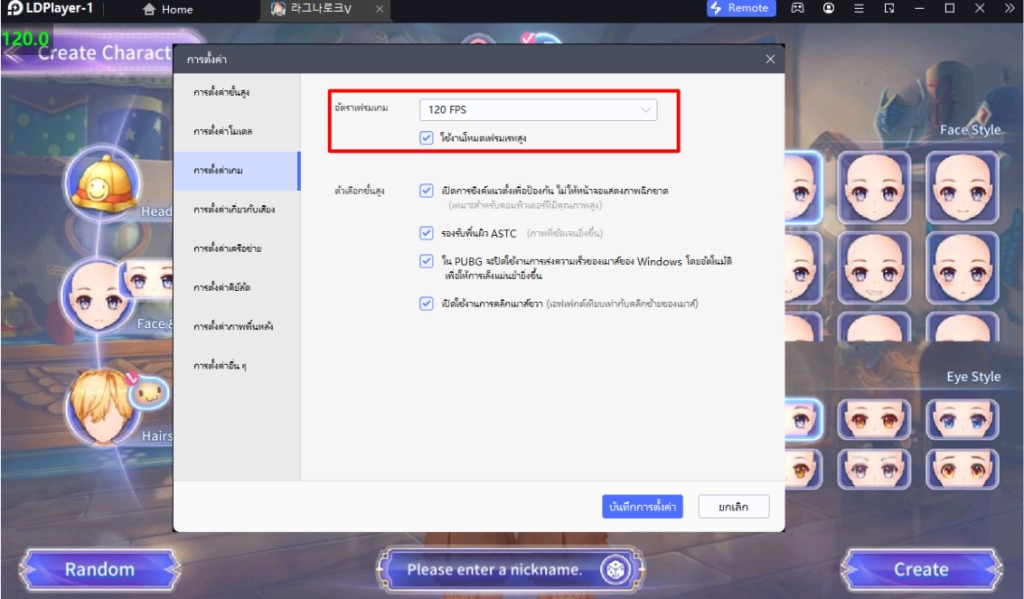Close the 라그나로크v tab with its X
Screen dimensions: 1024x599
379,9
